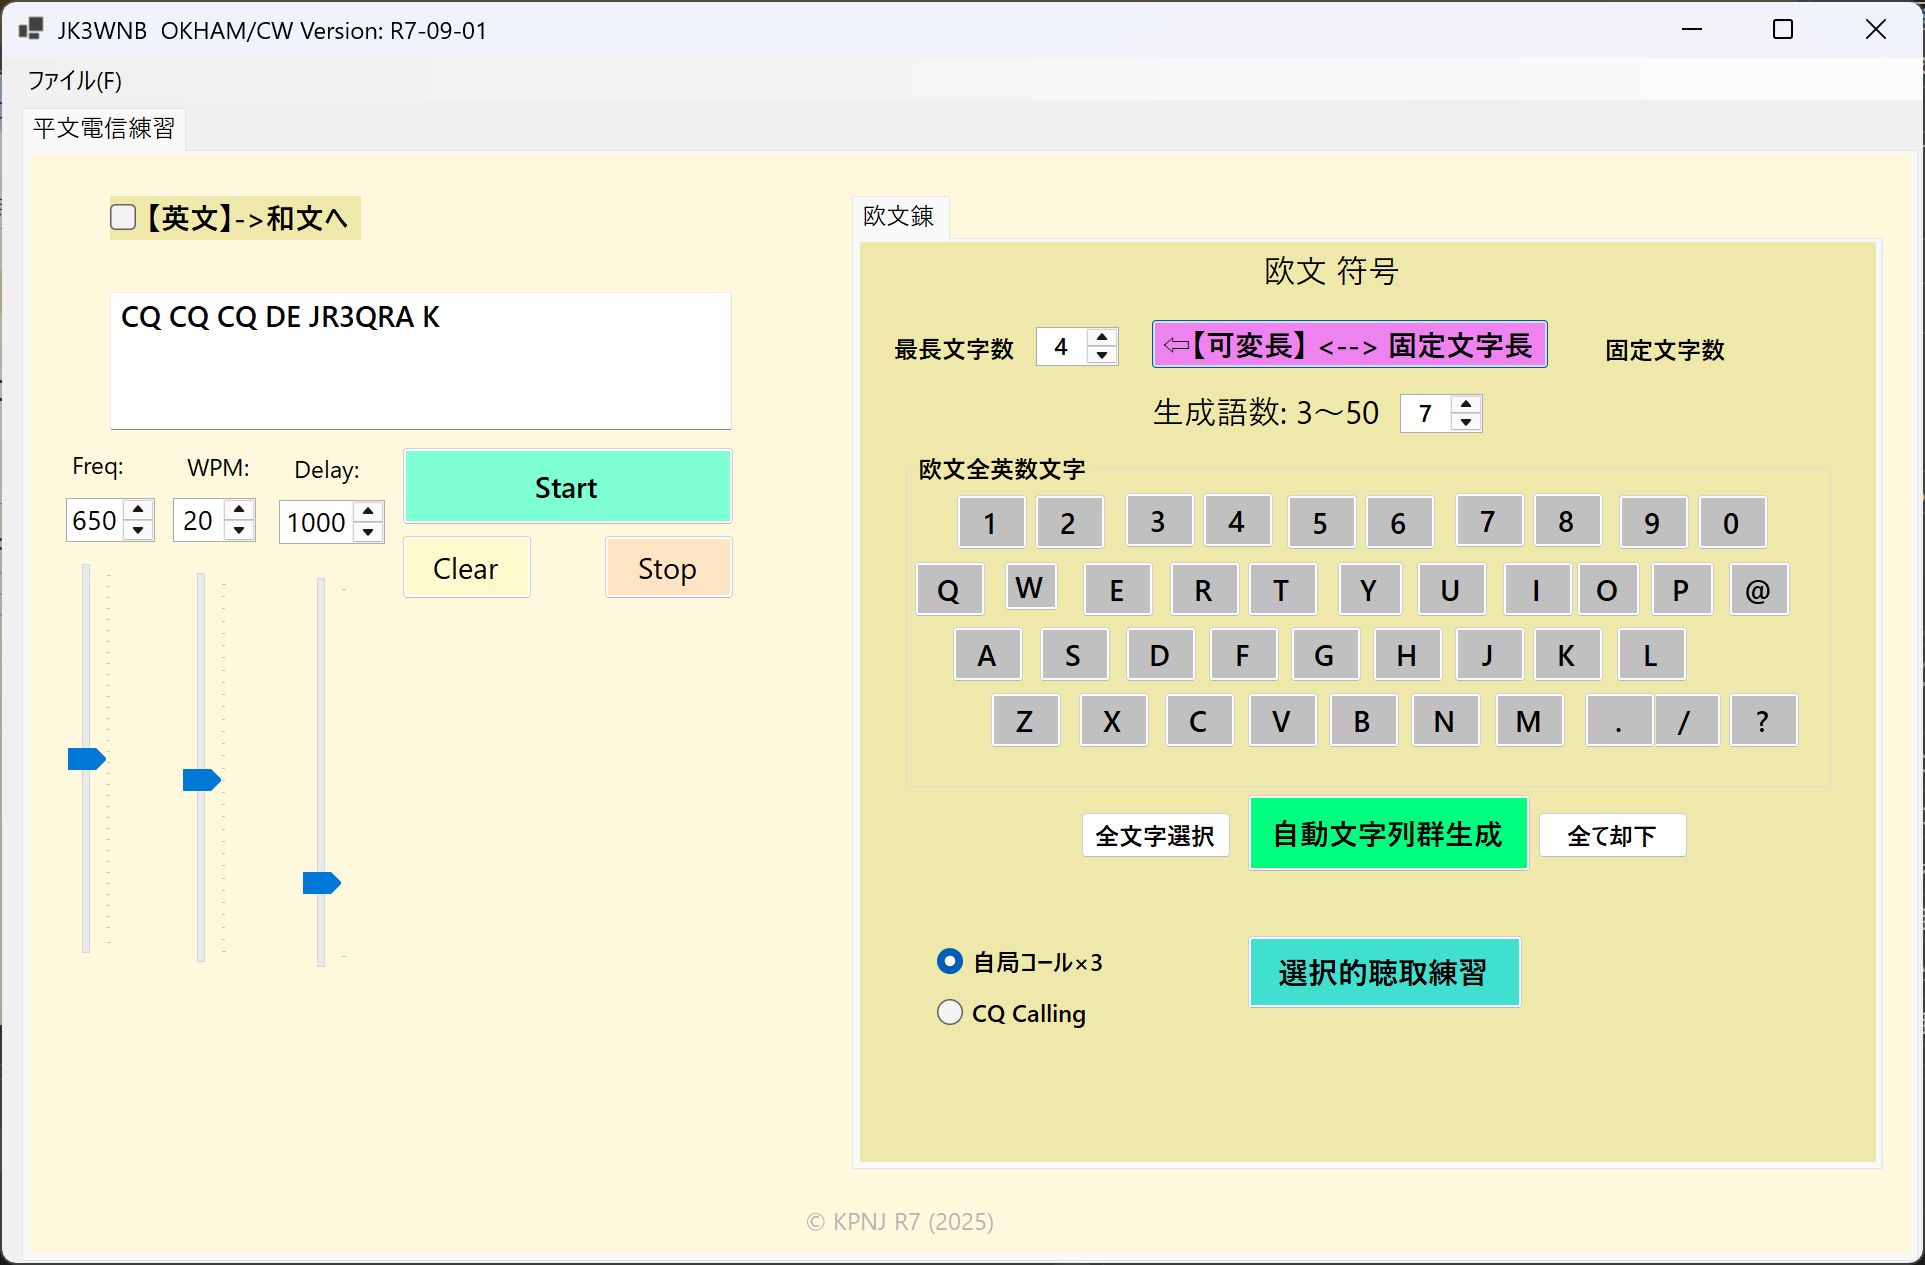The height and width of the screenshot is (1265, 1925).
Task: Choose the CQ Calling radio button
Action: 950,1013
